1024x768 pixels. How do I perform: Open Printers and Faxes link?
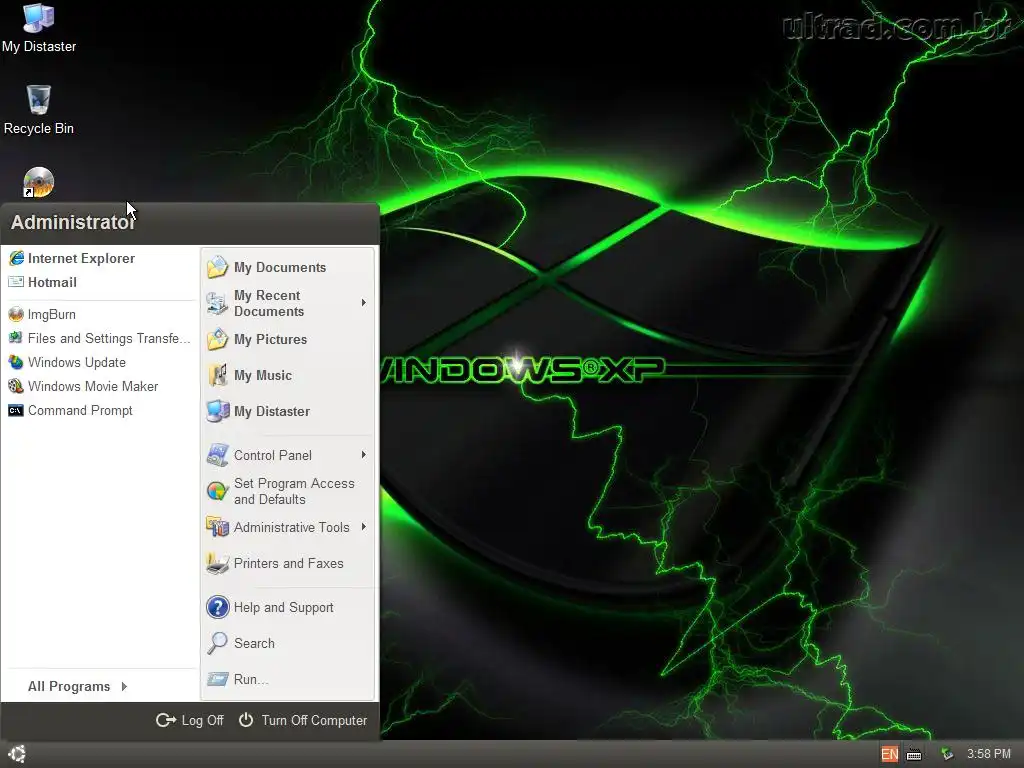pyautogui.click(x=288, y=563)
